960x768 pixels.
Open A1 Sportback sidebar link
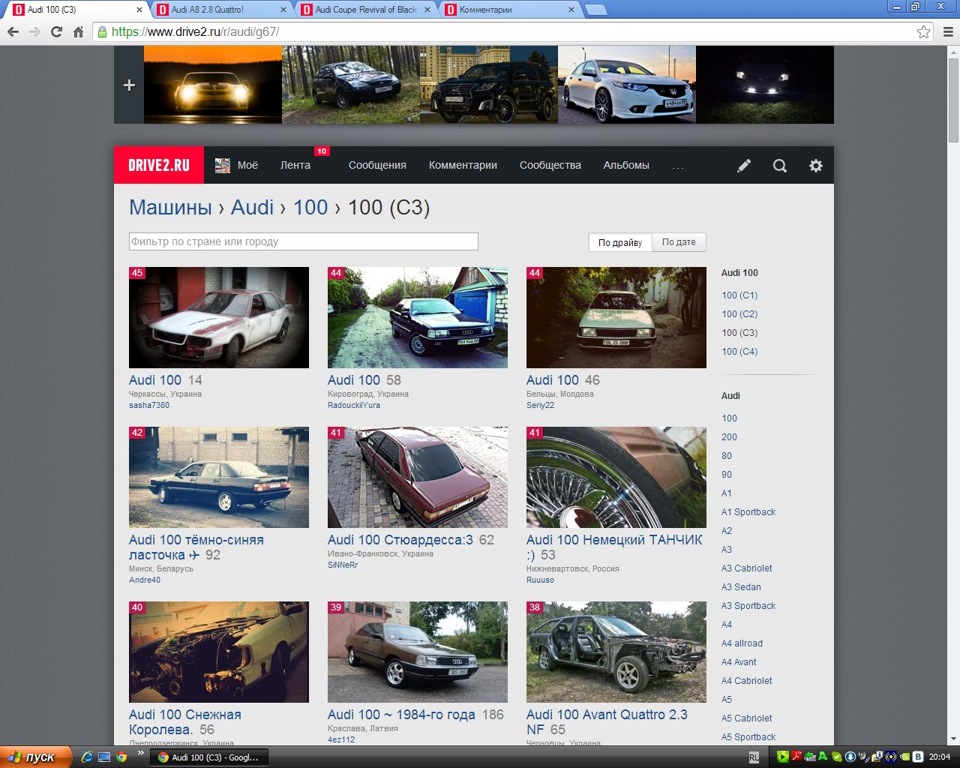(748, 512)
